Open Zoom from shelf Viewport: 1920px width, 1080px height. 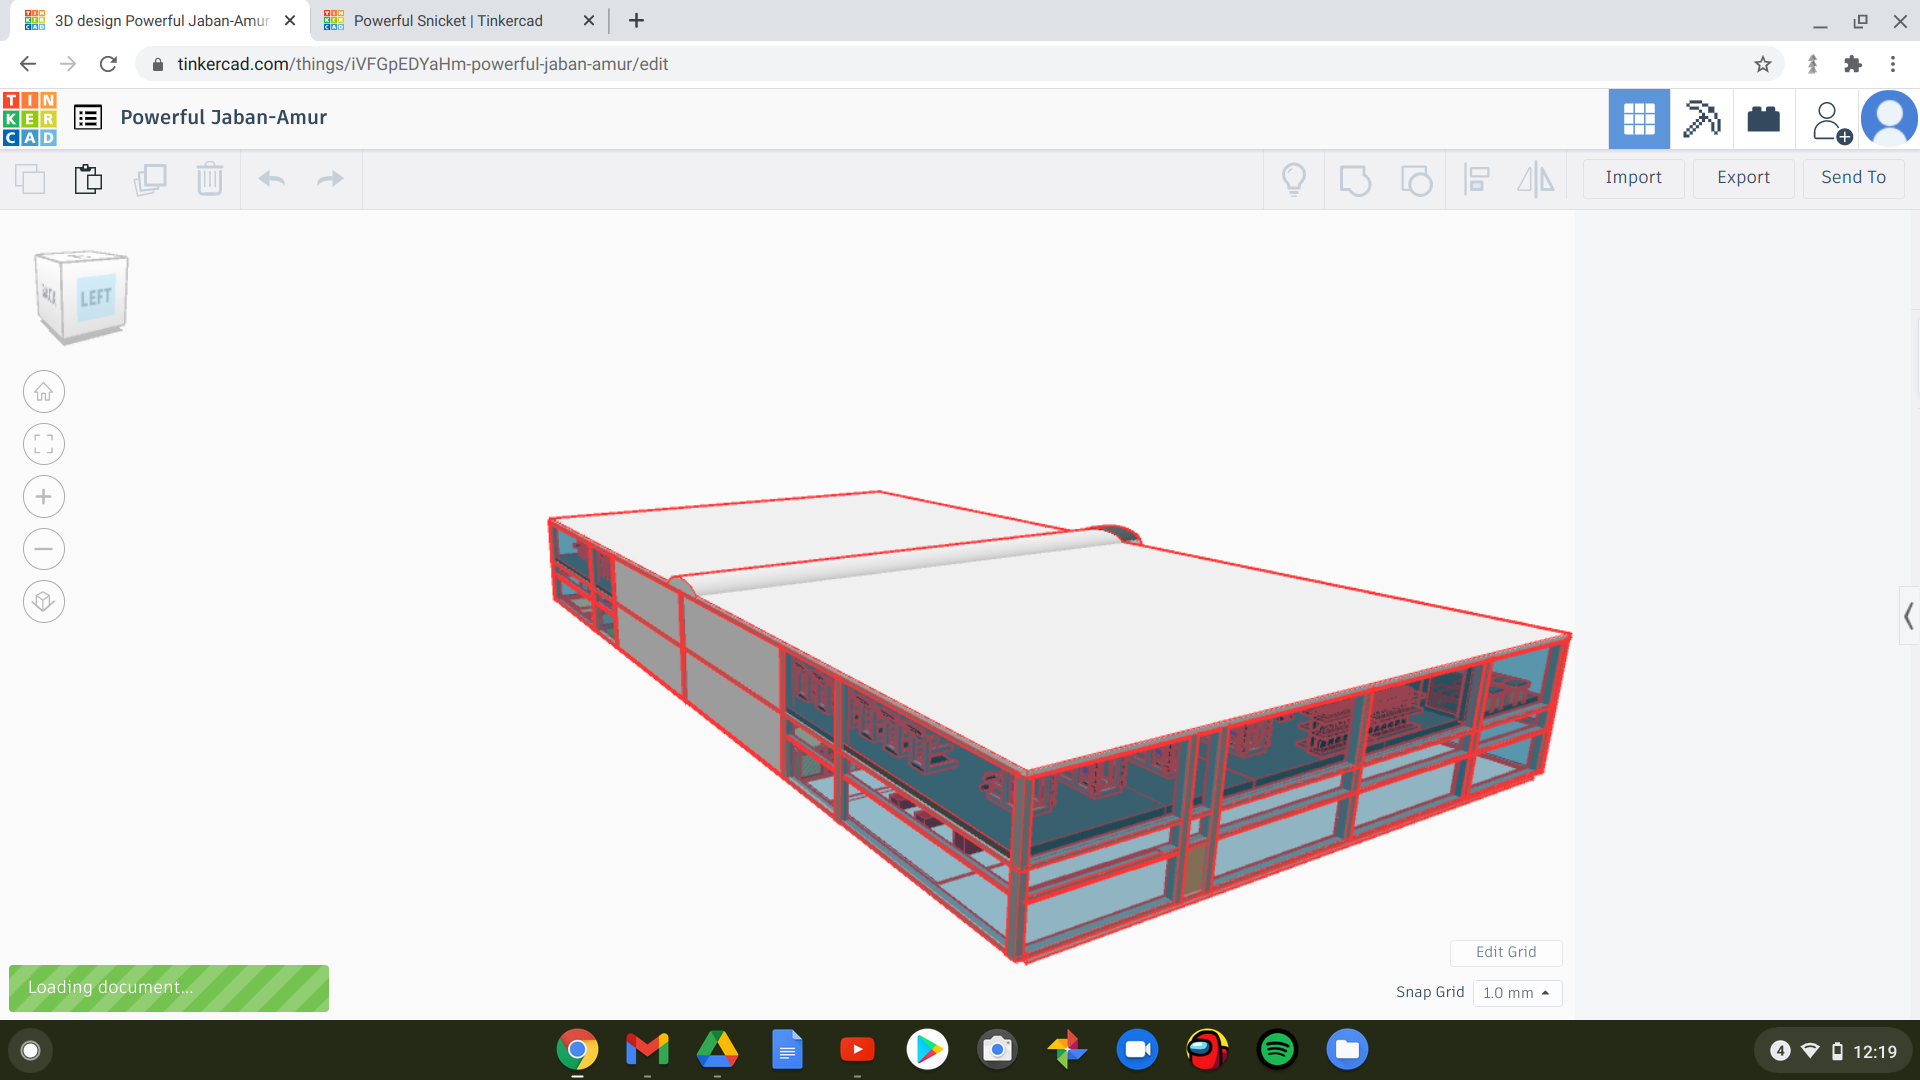1137,1050
